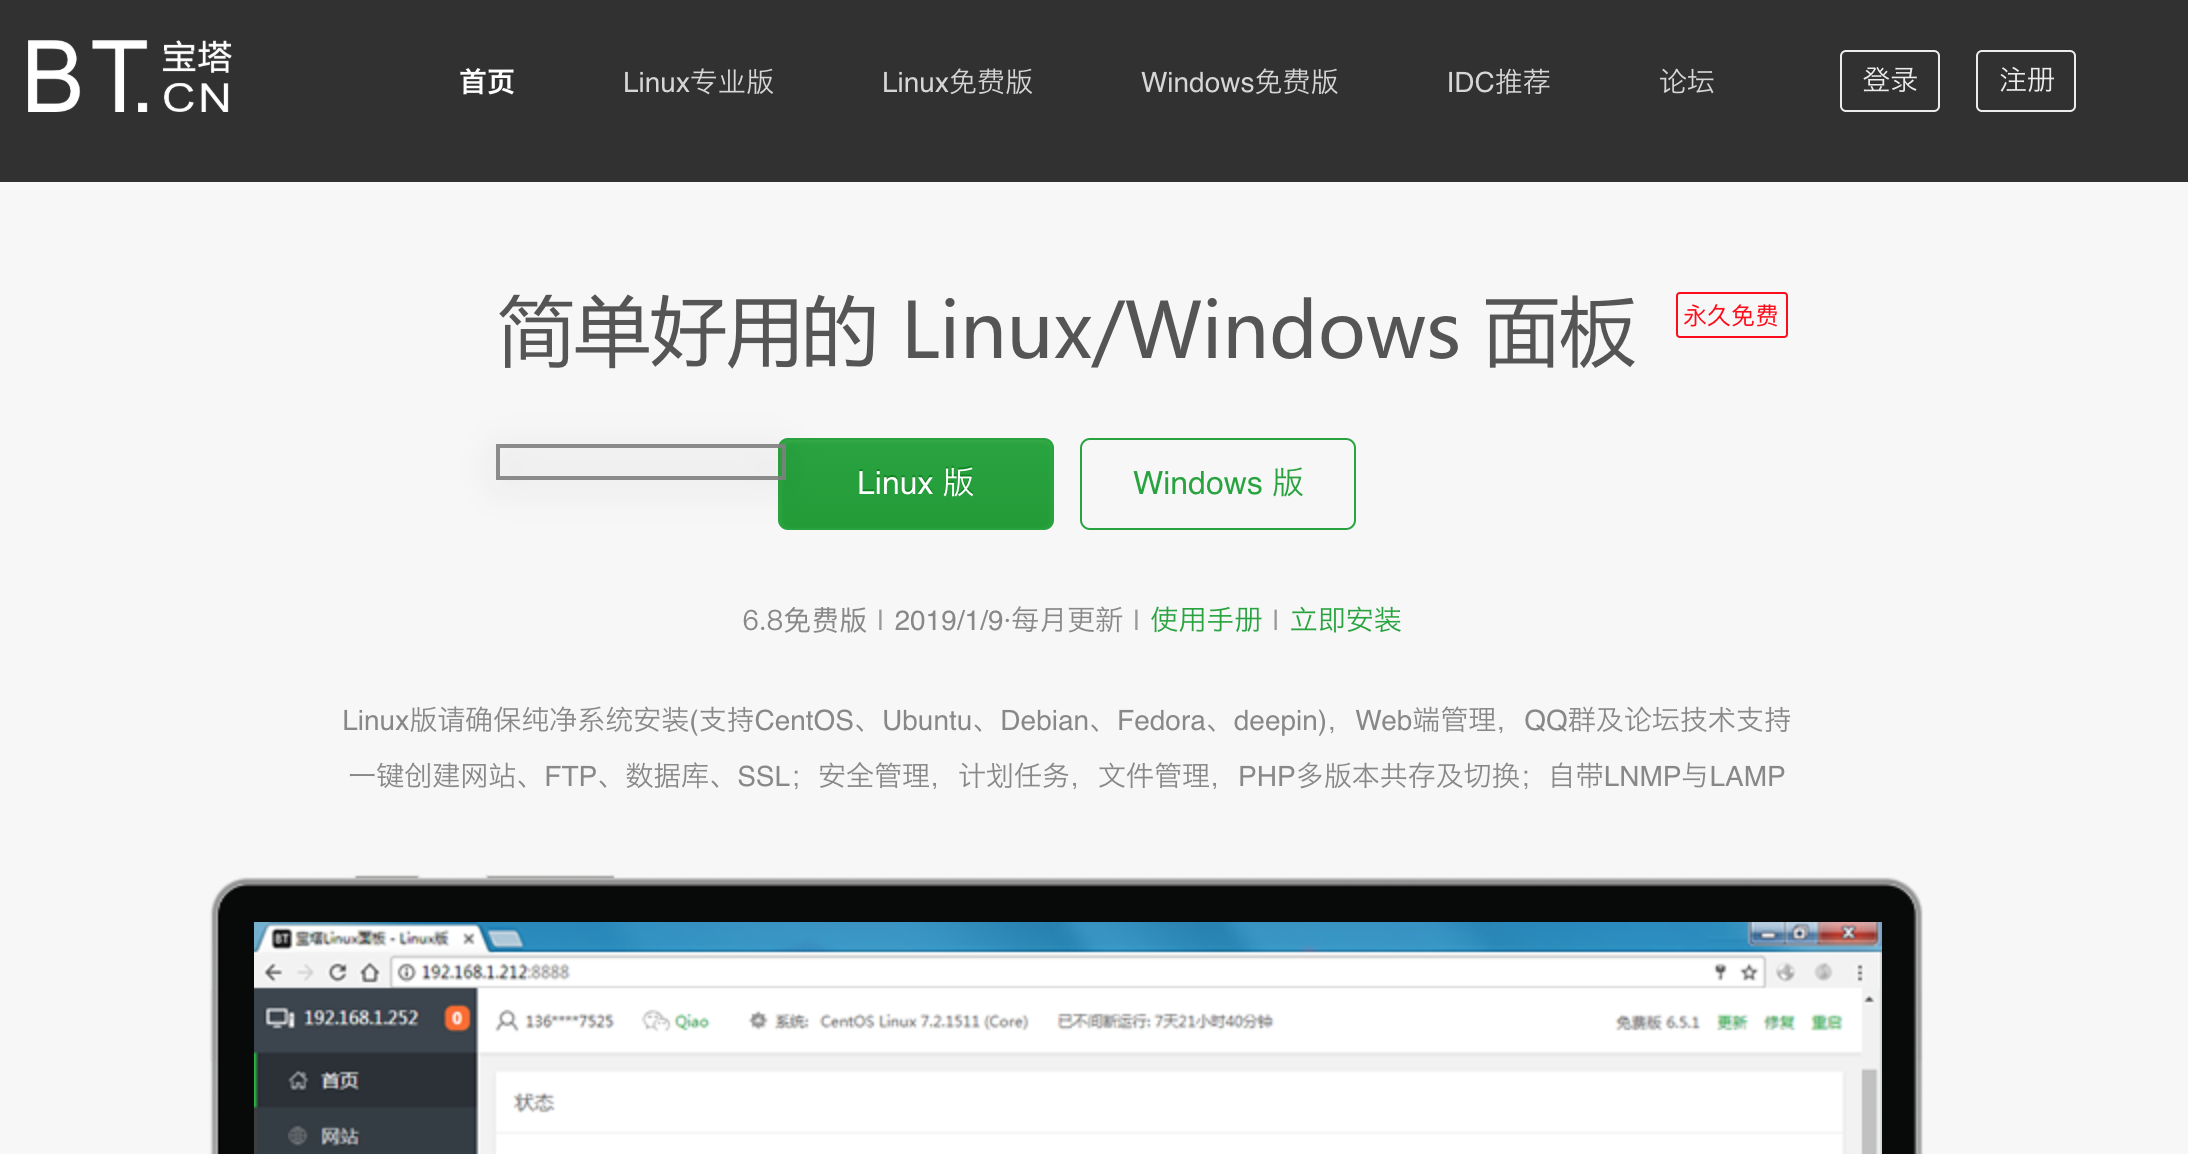
Task: Open the 立即安装 link
Action: click(1346, 620)
